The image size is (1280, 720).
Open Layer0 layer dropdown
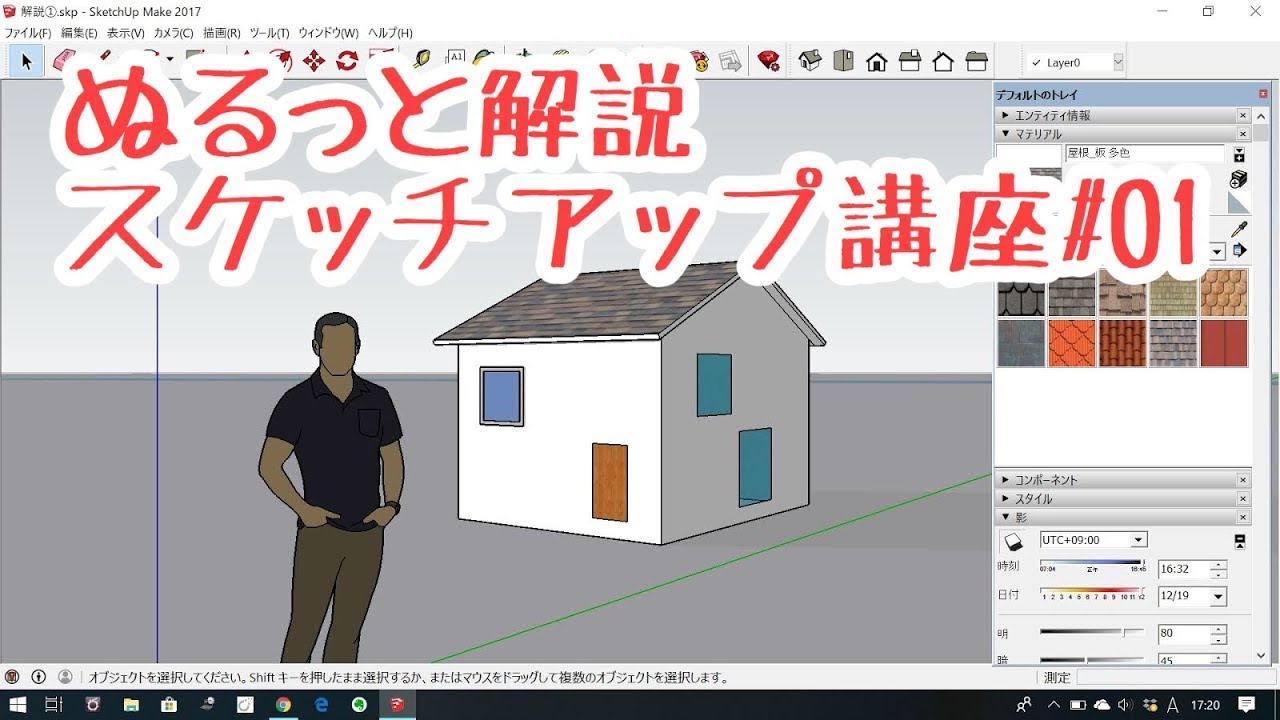click(x=1118, y=62)
